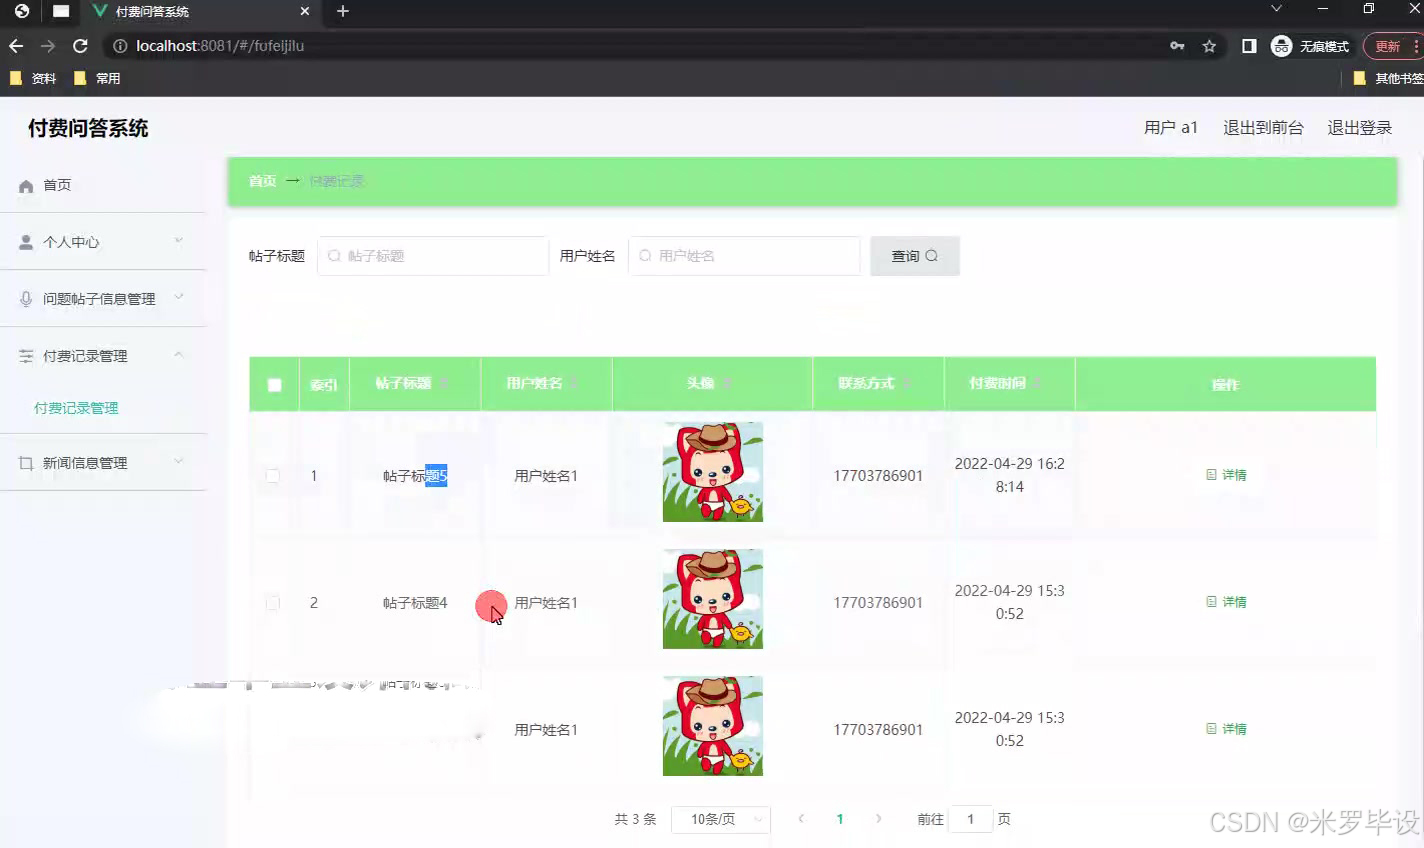Click the red 更新 browser button
This screenshot has height=848, width=1424.
[x=1390, y=45]
